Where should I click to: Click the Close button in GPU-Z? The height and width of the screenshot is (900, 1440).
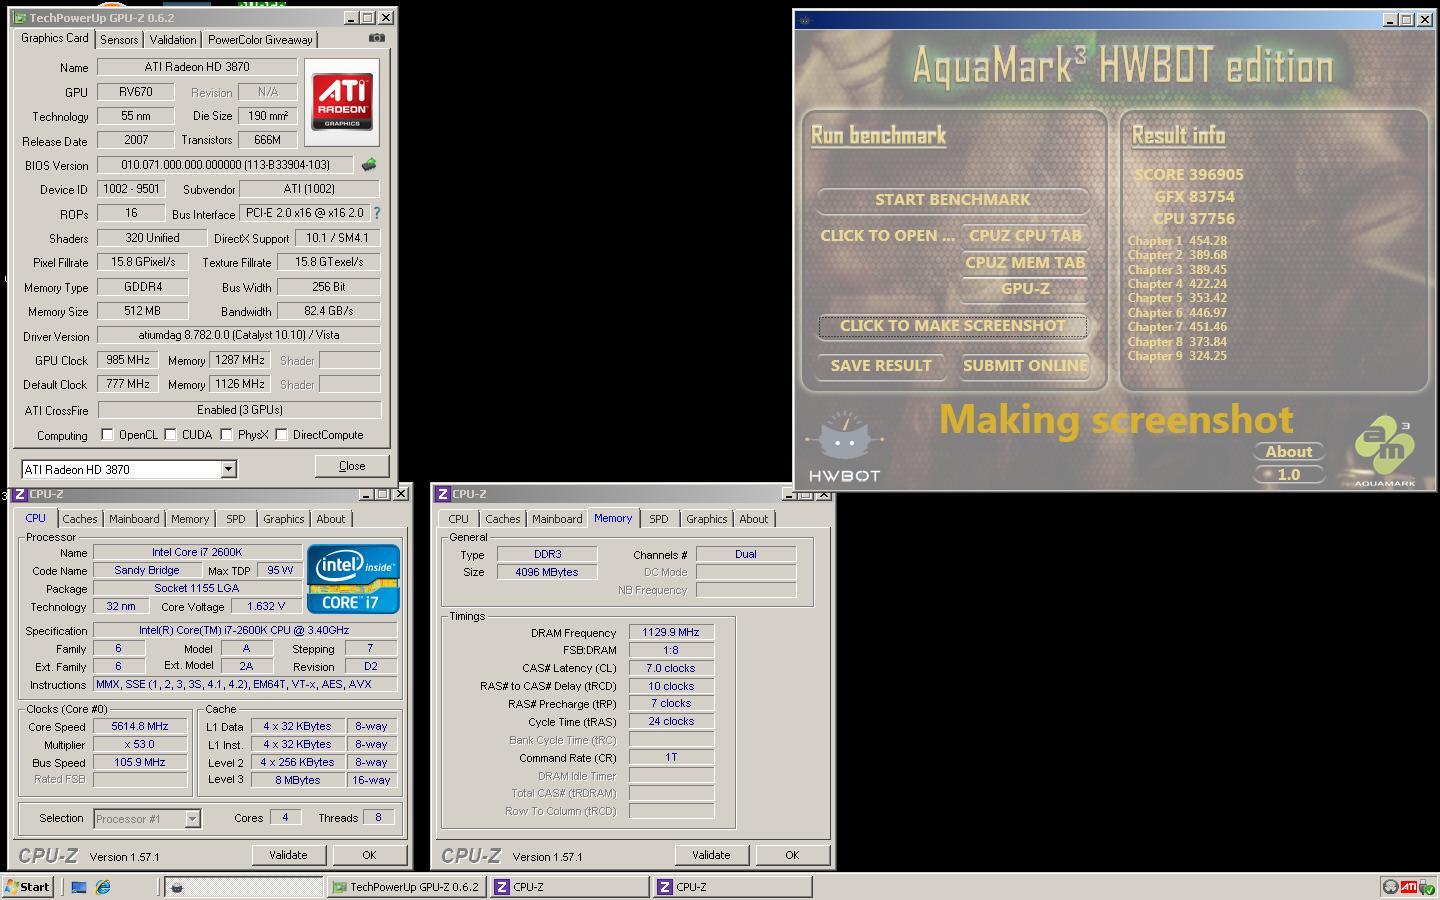pos(352,466)
